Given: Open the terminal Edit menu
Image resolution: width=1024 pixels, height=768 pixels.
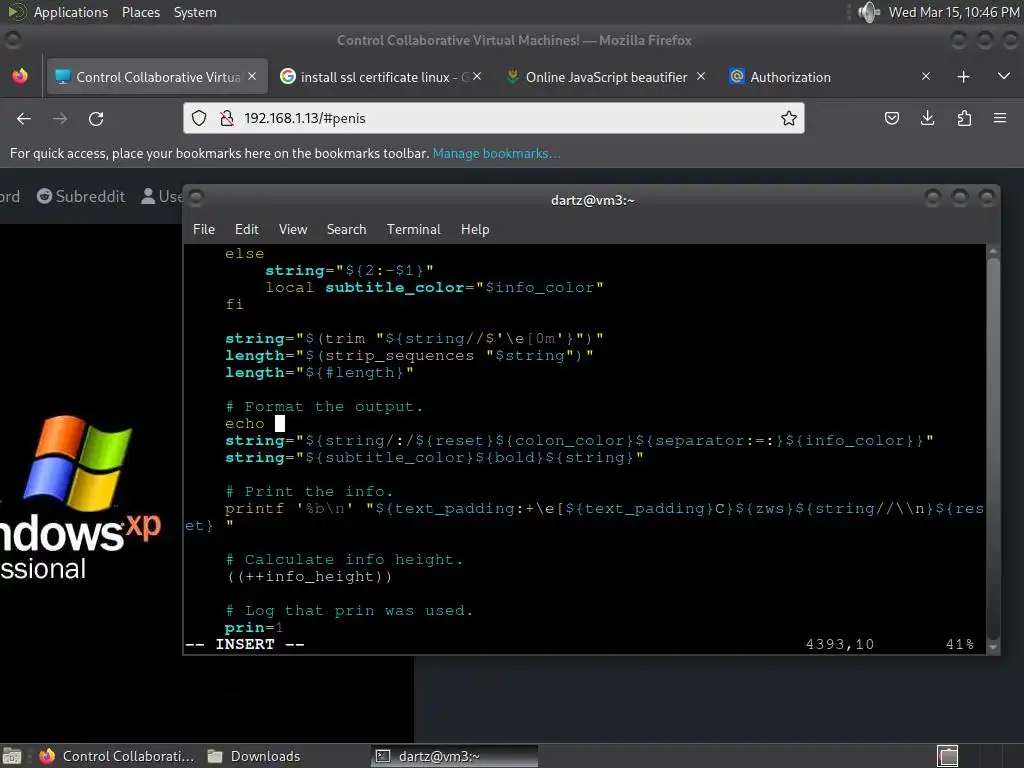Looking at the screenshot, I should [246, 229].
